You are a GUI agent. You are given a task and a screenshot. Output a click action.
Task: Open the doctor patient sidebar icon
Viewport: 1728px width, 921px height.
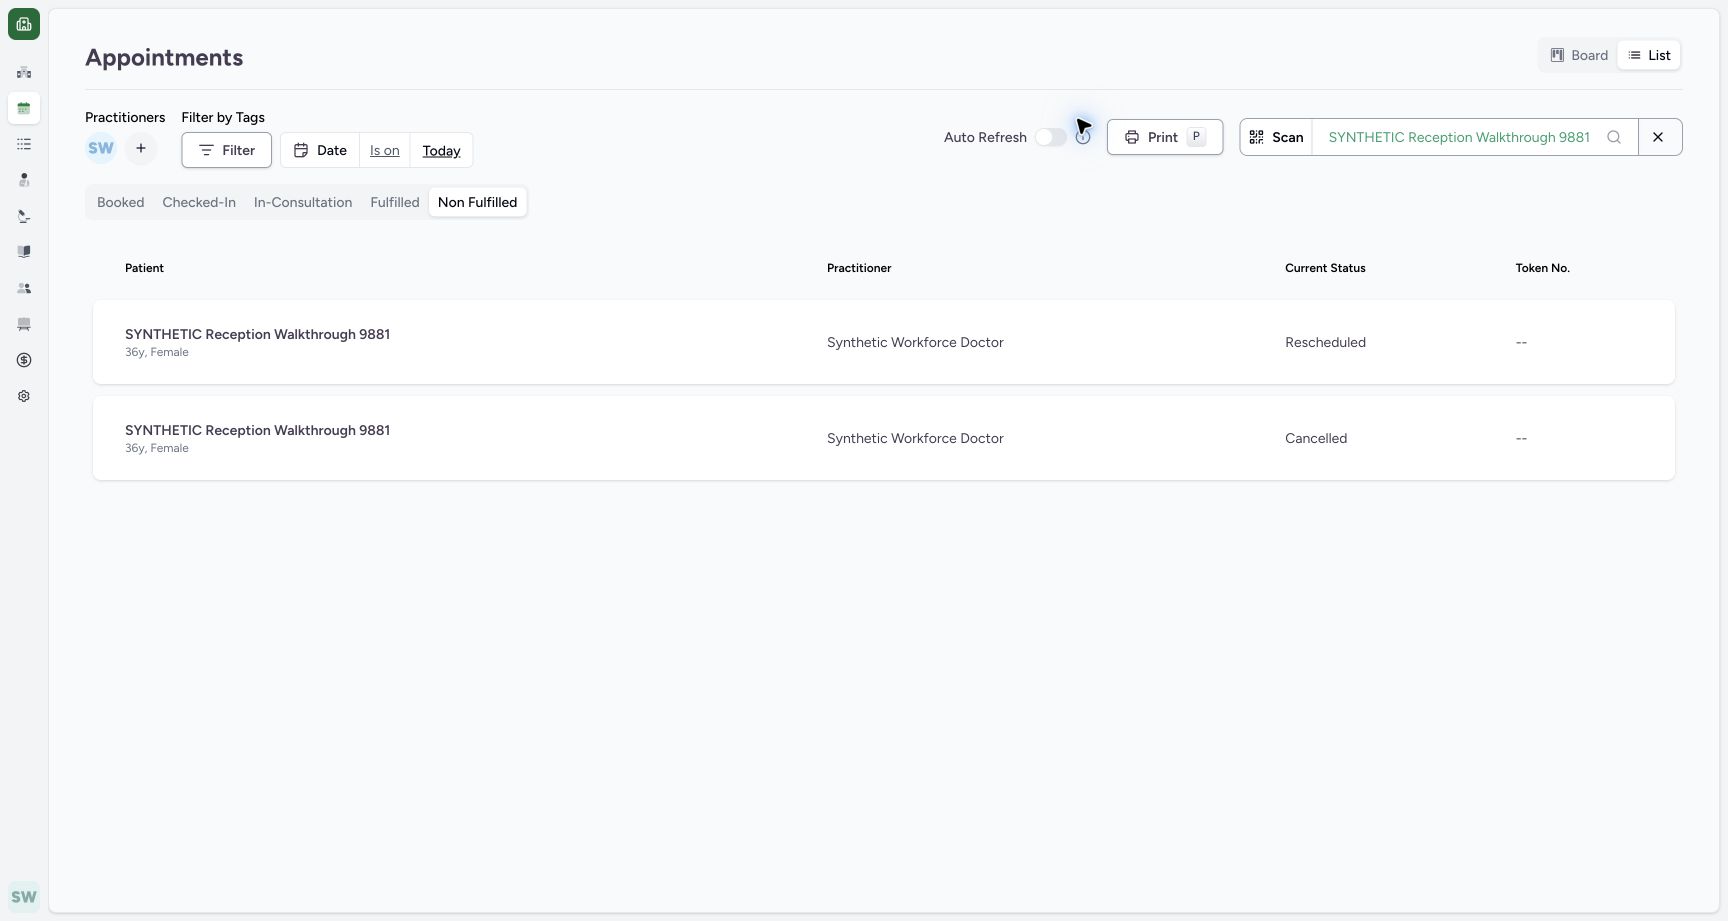click(x=24, y=180)
